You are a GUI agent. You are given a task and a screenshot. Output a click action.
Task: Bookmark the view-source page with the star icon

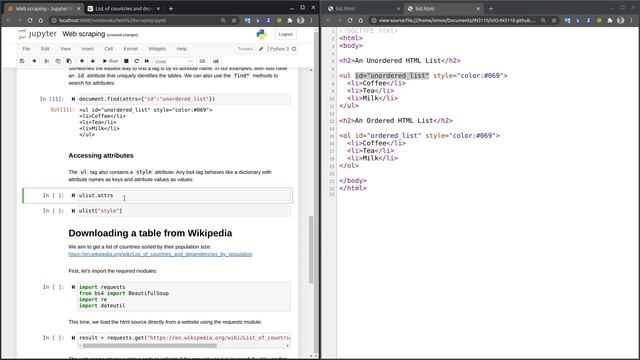tap(554, 20)
